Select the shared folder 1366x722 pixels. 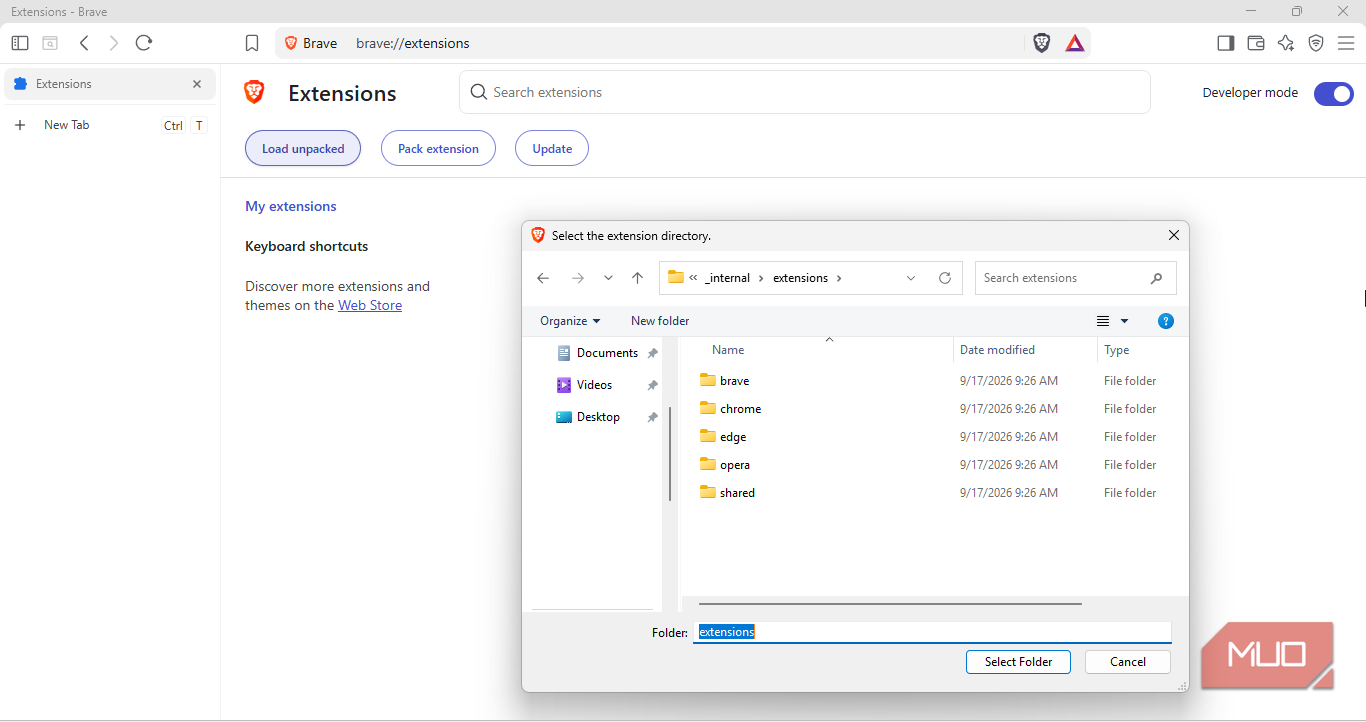727,493
